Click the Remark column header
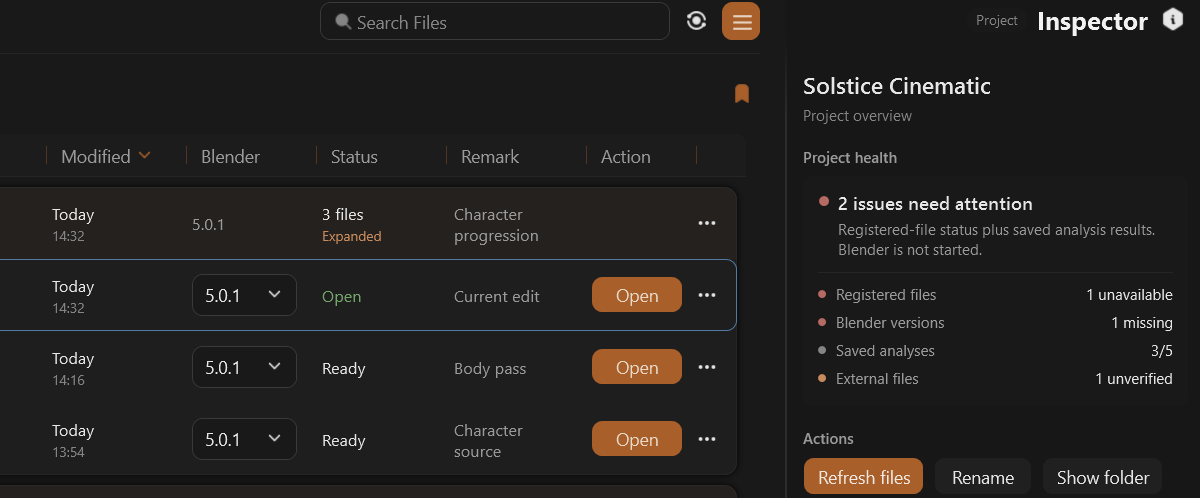The image size is (1200, 498). 490,156
